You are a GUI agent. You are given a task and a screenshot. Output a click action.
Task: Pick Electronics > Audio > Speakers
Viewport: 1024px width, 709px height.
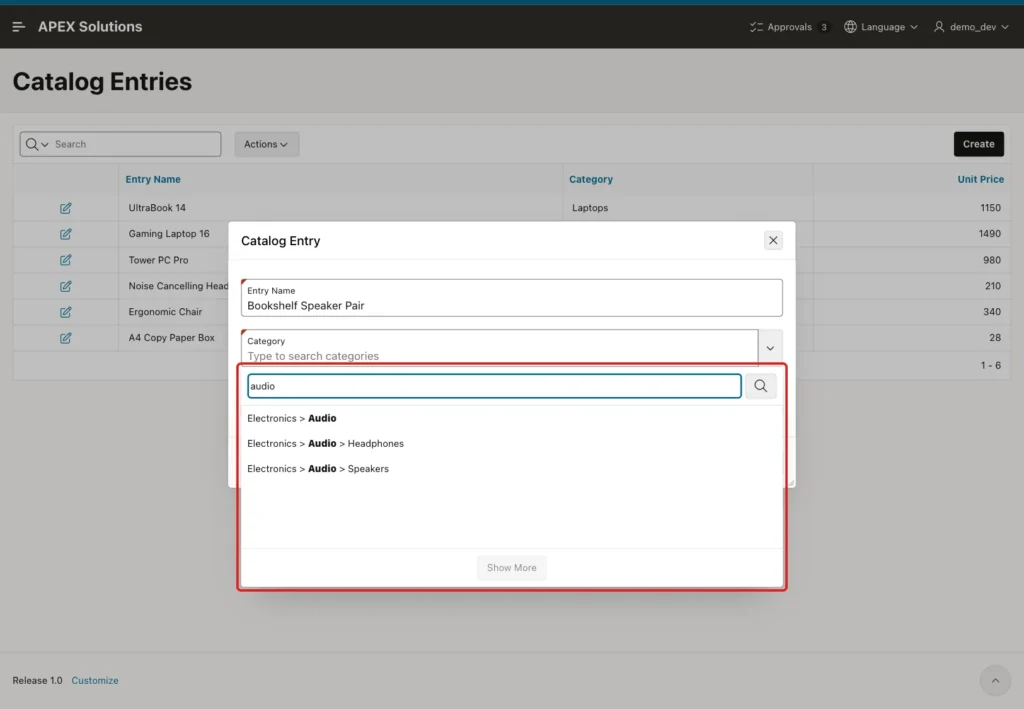point(511,469)
